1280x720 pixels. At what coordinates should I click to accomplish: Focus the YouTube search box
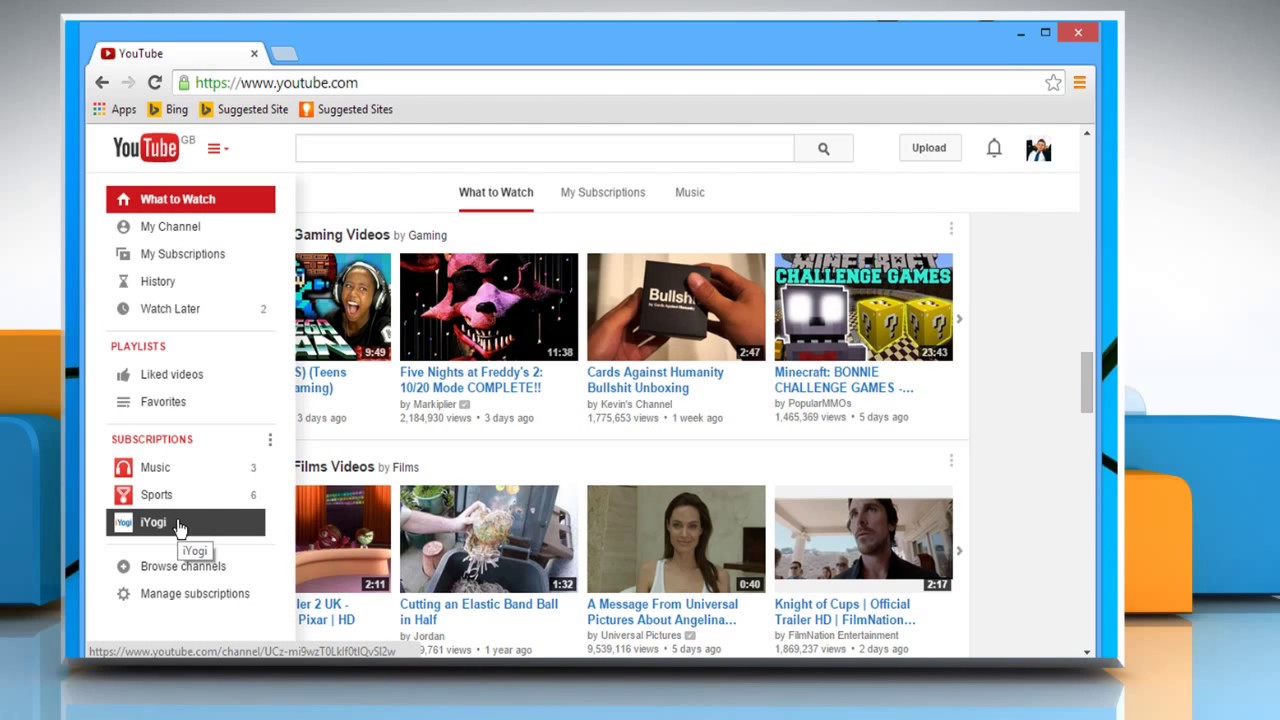(545, 148)
